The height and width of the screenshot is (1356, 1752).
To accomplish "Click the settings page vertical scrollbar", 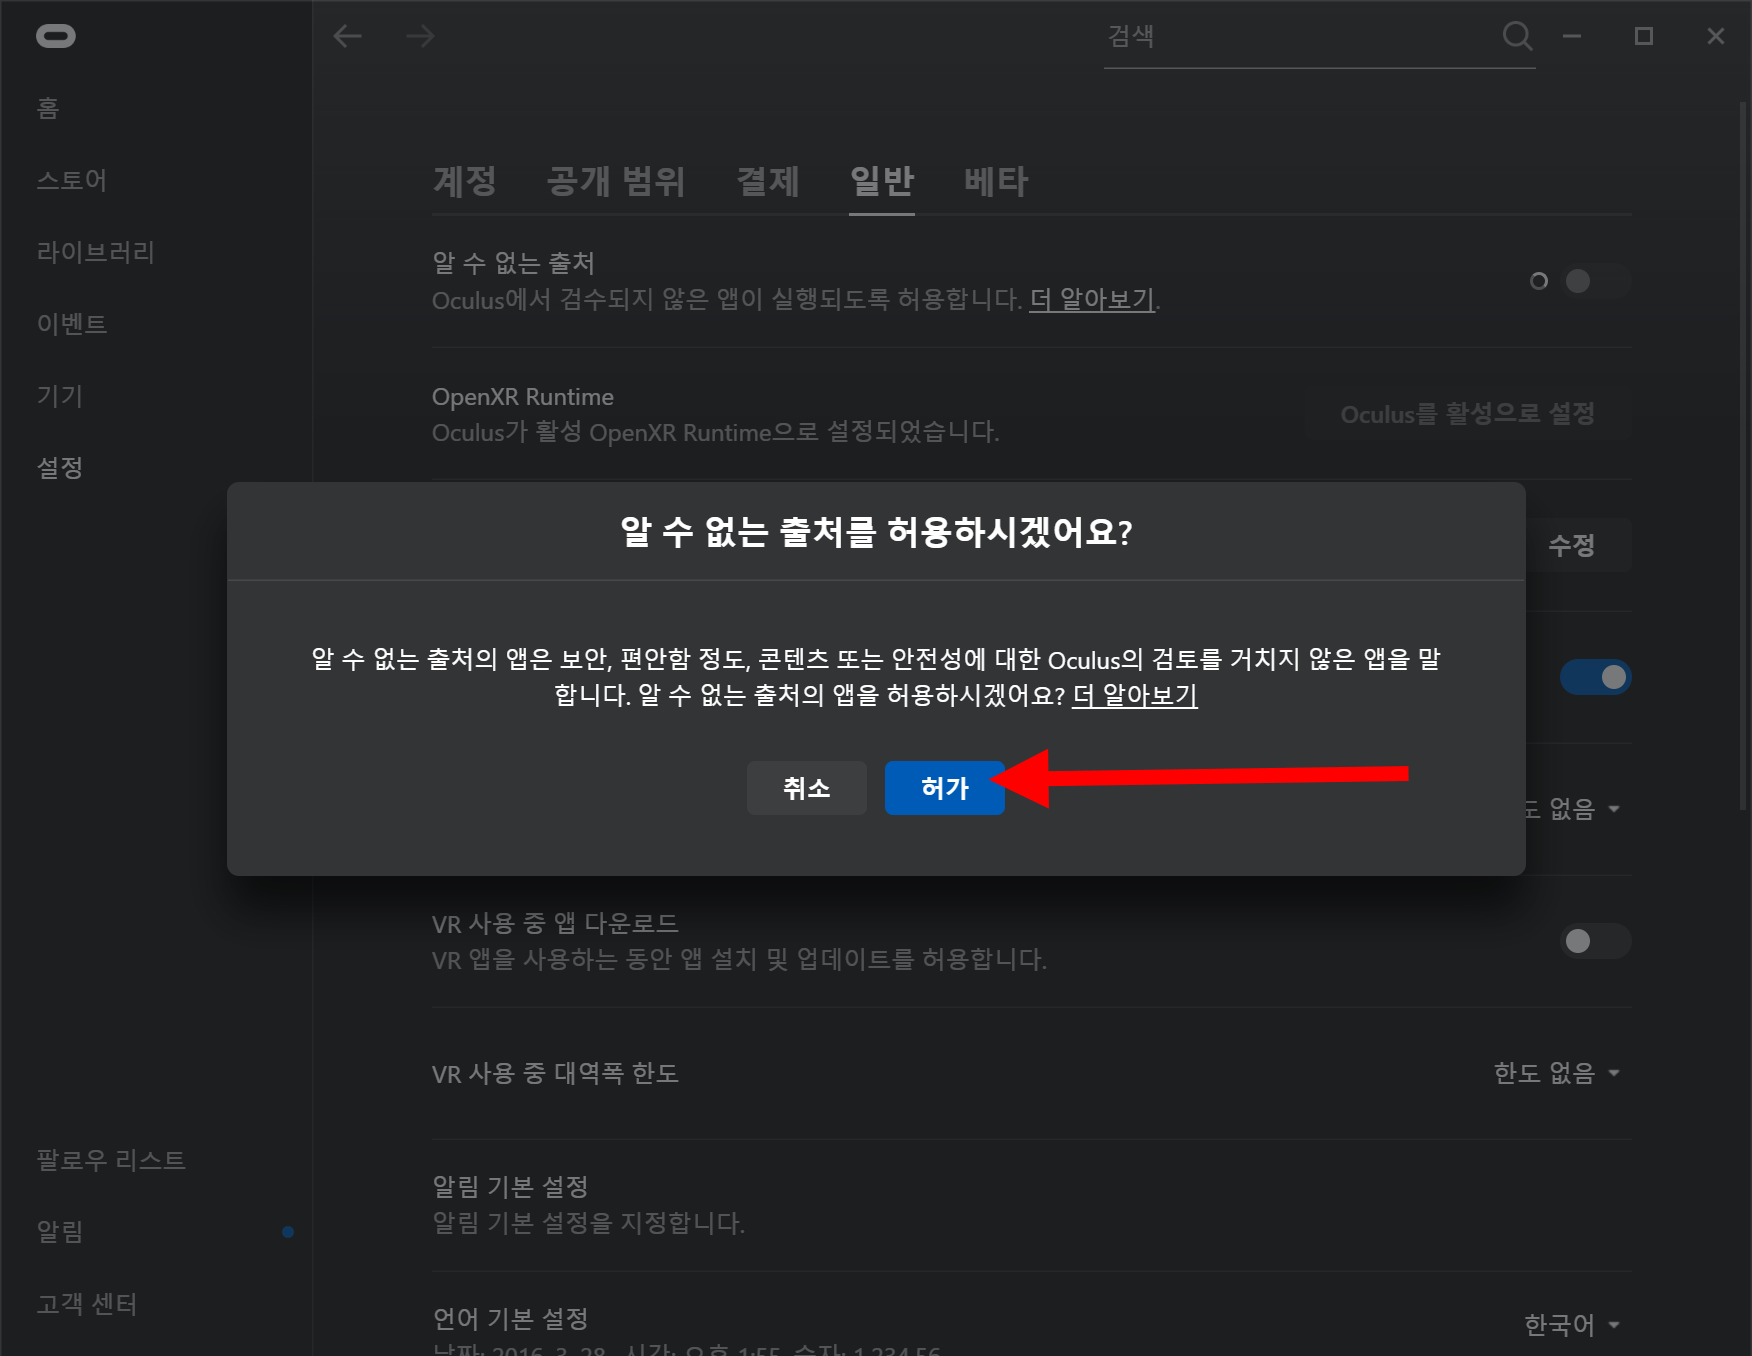I will (1744, 455).
